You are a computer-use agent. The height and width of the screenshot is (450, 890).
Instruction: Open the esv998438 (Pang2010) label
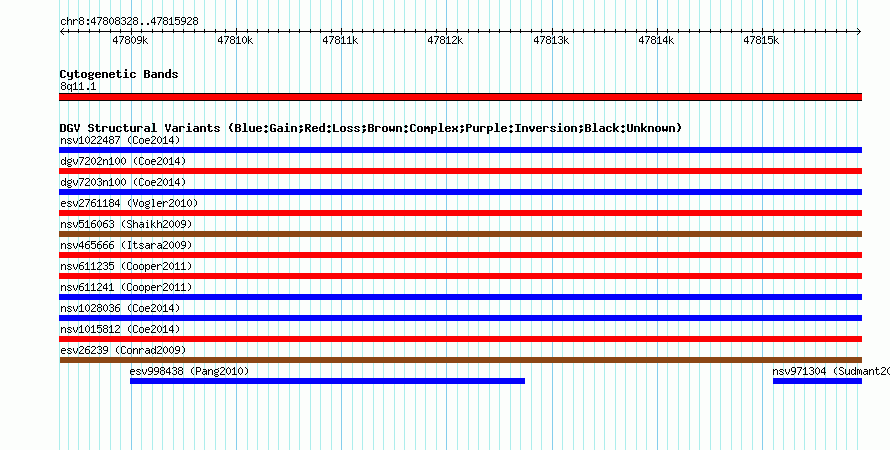190,371
